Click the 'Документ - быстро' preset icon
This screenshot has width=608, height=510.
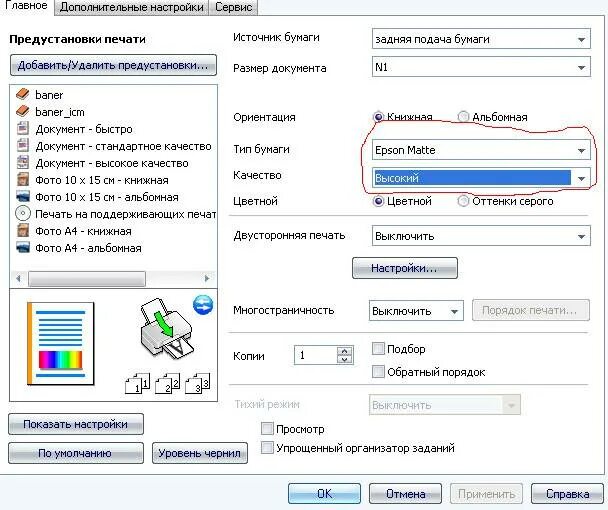[x=23, y=128]
